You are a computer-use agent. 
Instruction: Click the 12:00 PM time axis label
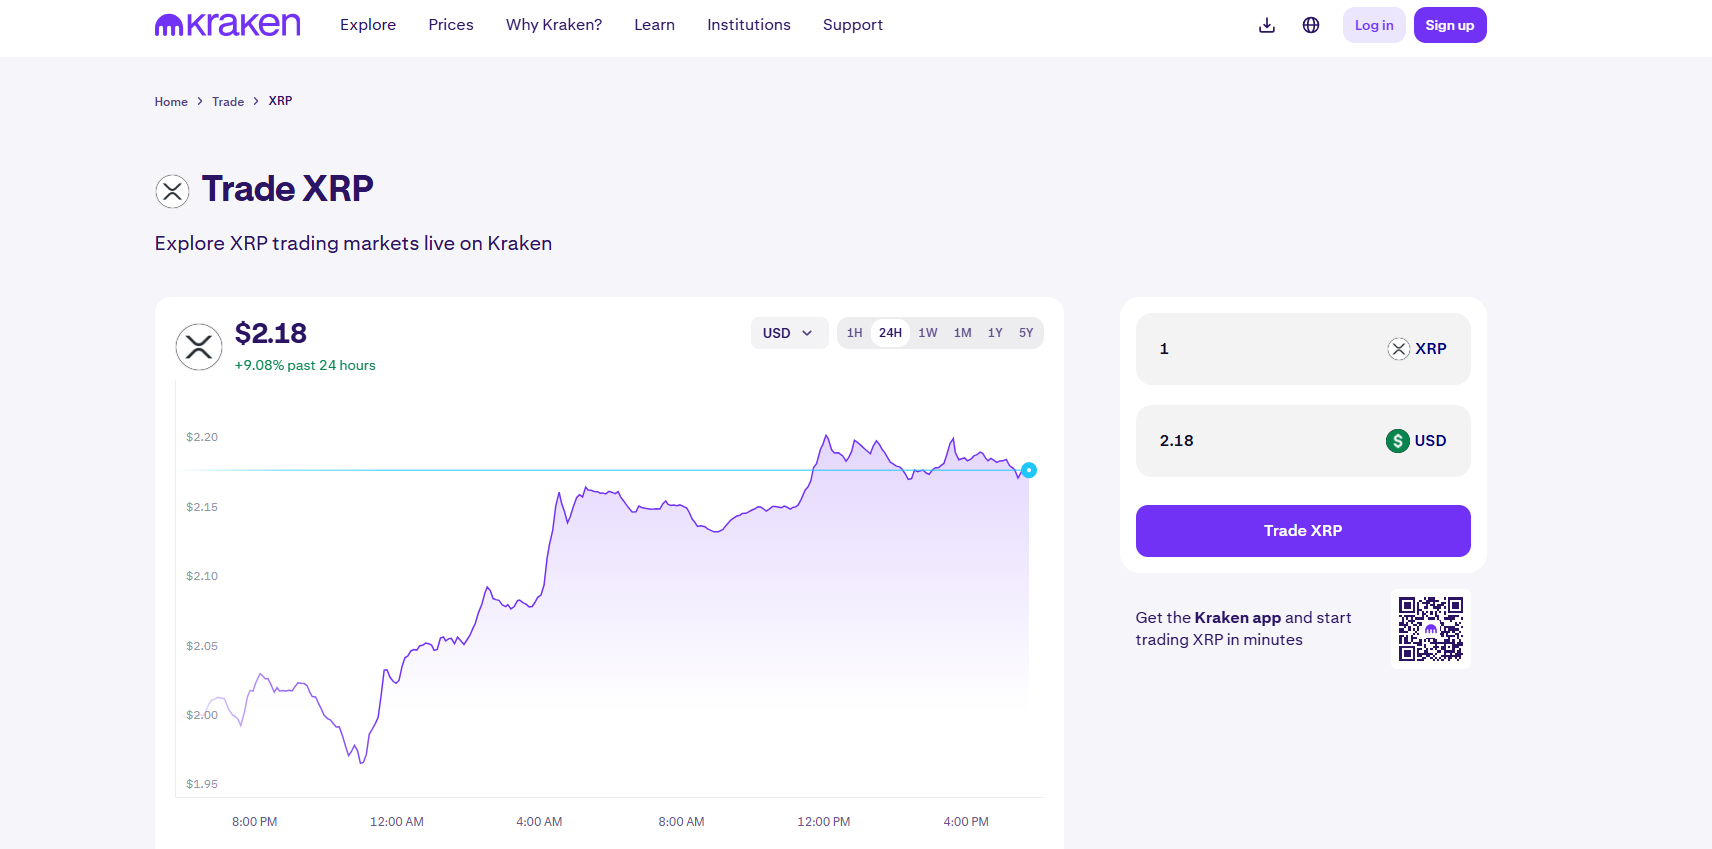(x=824, y=822)
